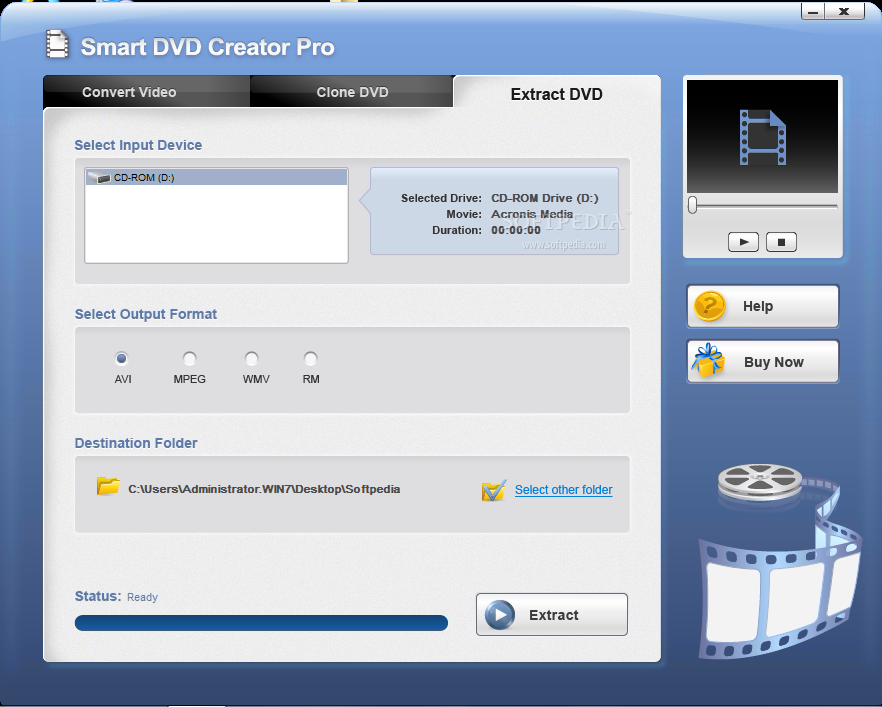This screenshot has width=882, height=707.
Task: Click the Duration value 00:00:00
Action: 516,230
